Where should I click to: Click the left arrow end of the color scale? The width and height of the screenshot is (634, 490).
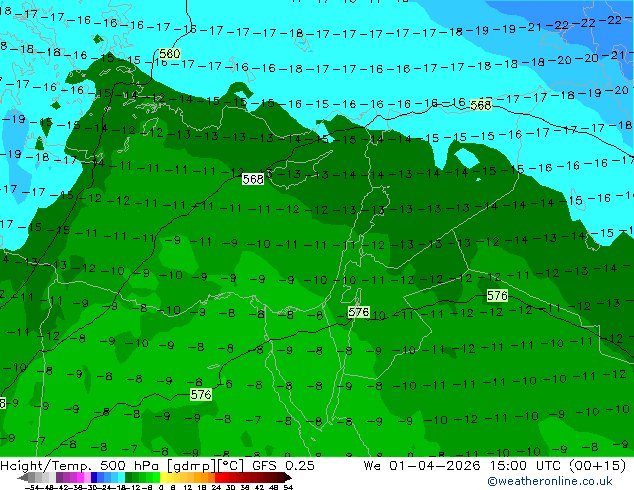(22, 477)
